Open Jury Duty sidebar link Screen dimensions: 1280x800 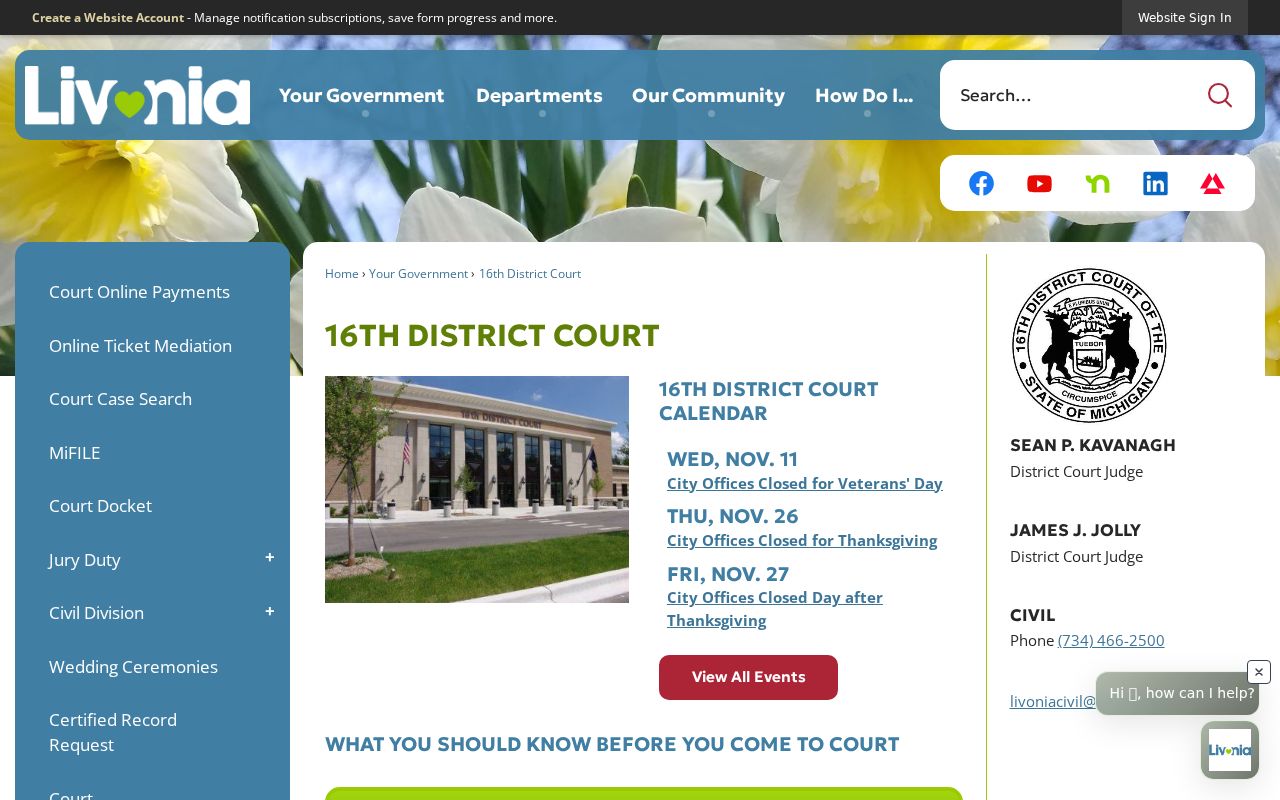[84, 560]
